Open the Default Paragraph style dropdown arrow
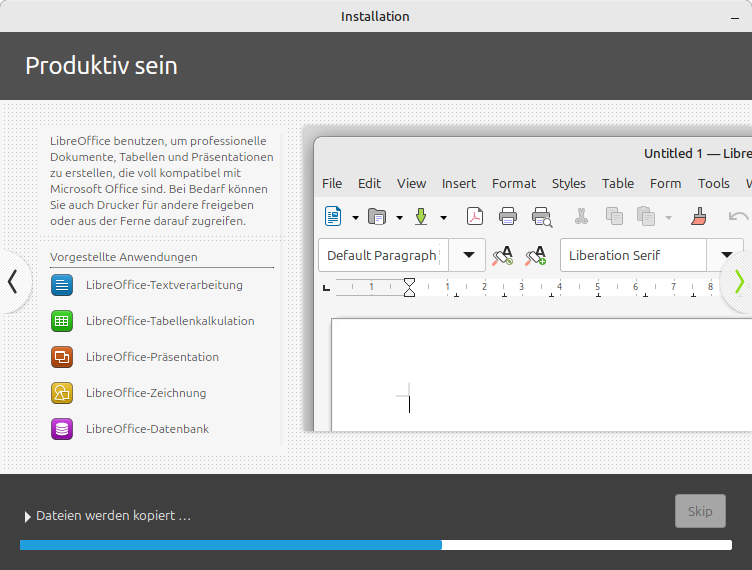This screenshot has height=570, width=752. [469, 255]
